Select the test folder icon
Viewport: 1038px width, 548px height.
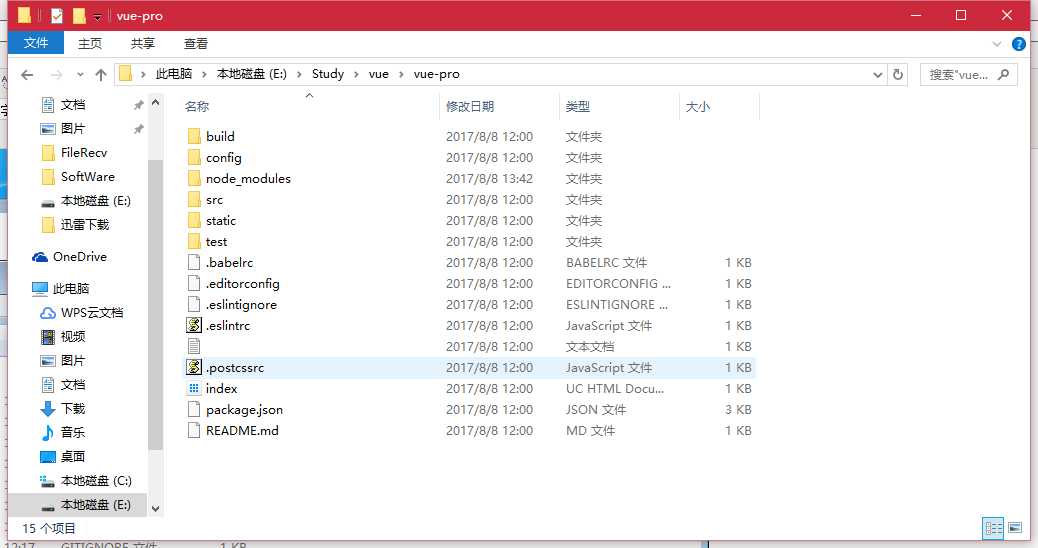pos(194,242)
